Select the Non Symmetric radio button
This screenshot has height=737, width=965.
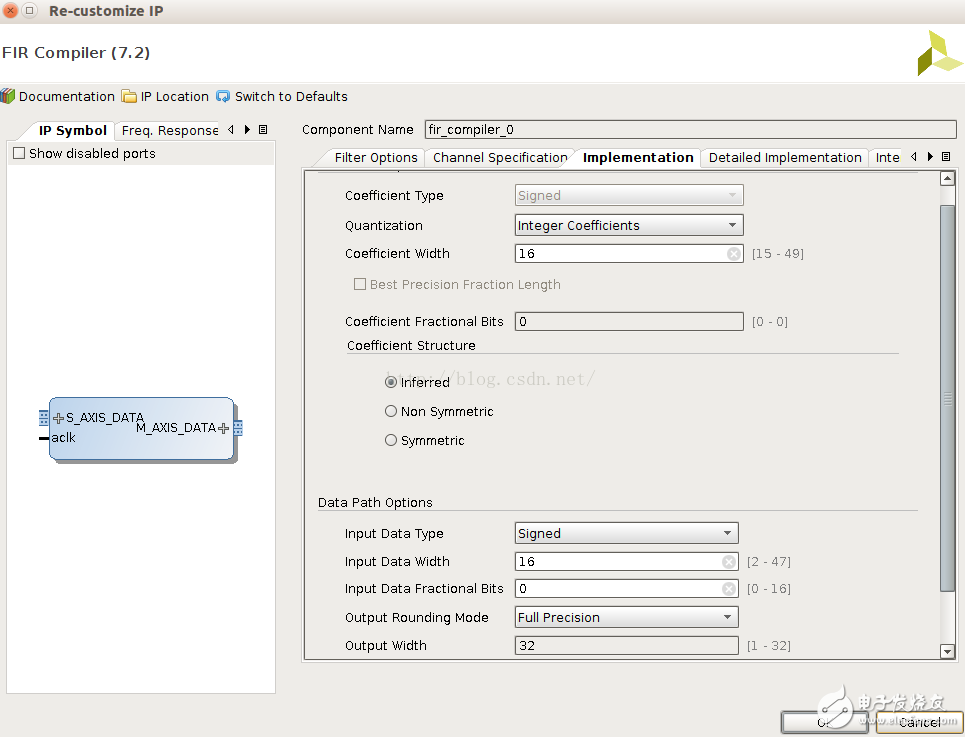tap(391, 412)
